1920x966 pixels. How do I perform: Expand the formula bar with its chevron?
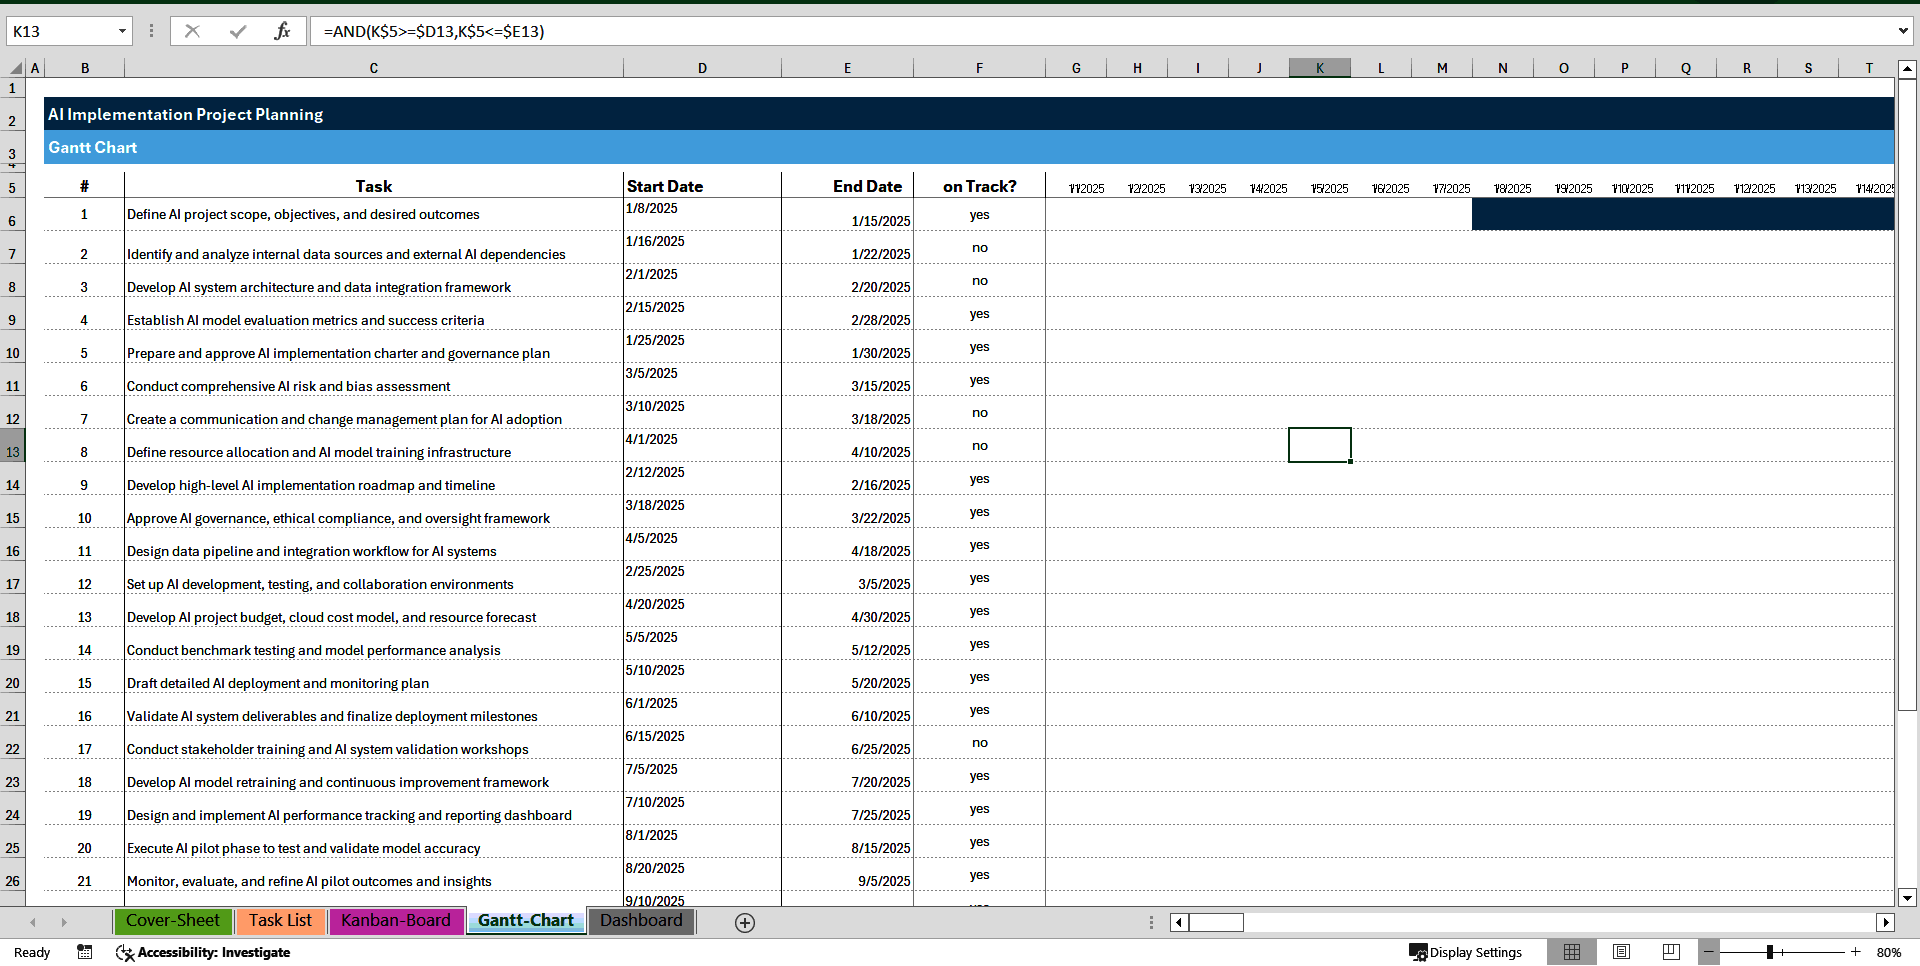(x=1902, y=31)
